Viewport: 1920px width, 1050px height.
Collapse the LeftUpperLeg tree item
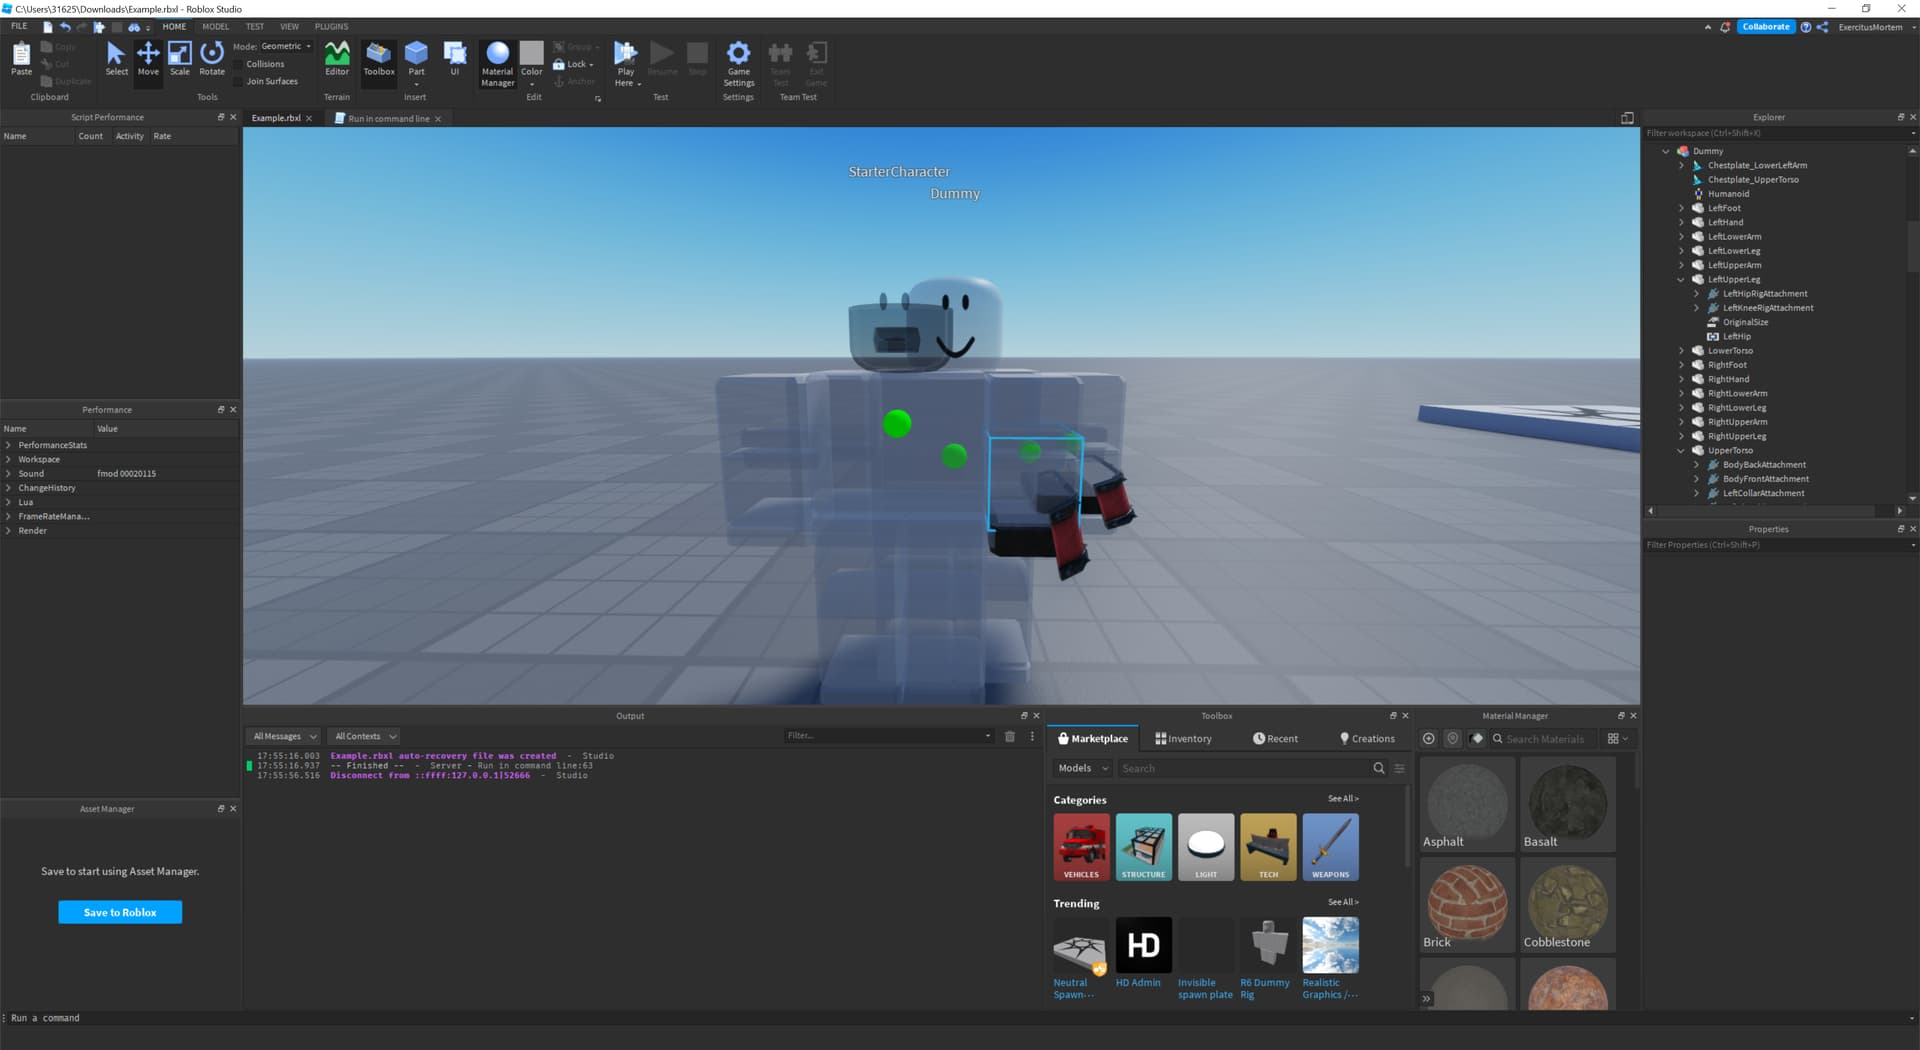pos(1682,279)
